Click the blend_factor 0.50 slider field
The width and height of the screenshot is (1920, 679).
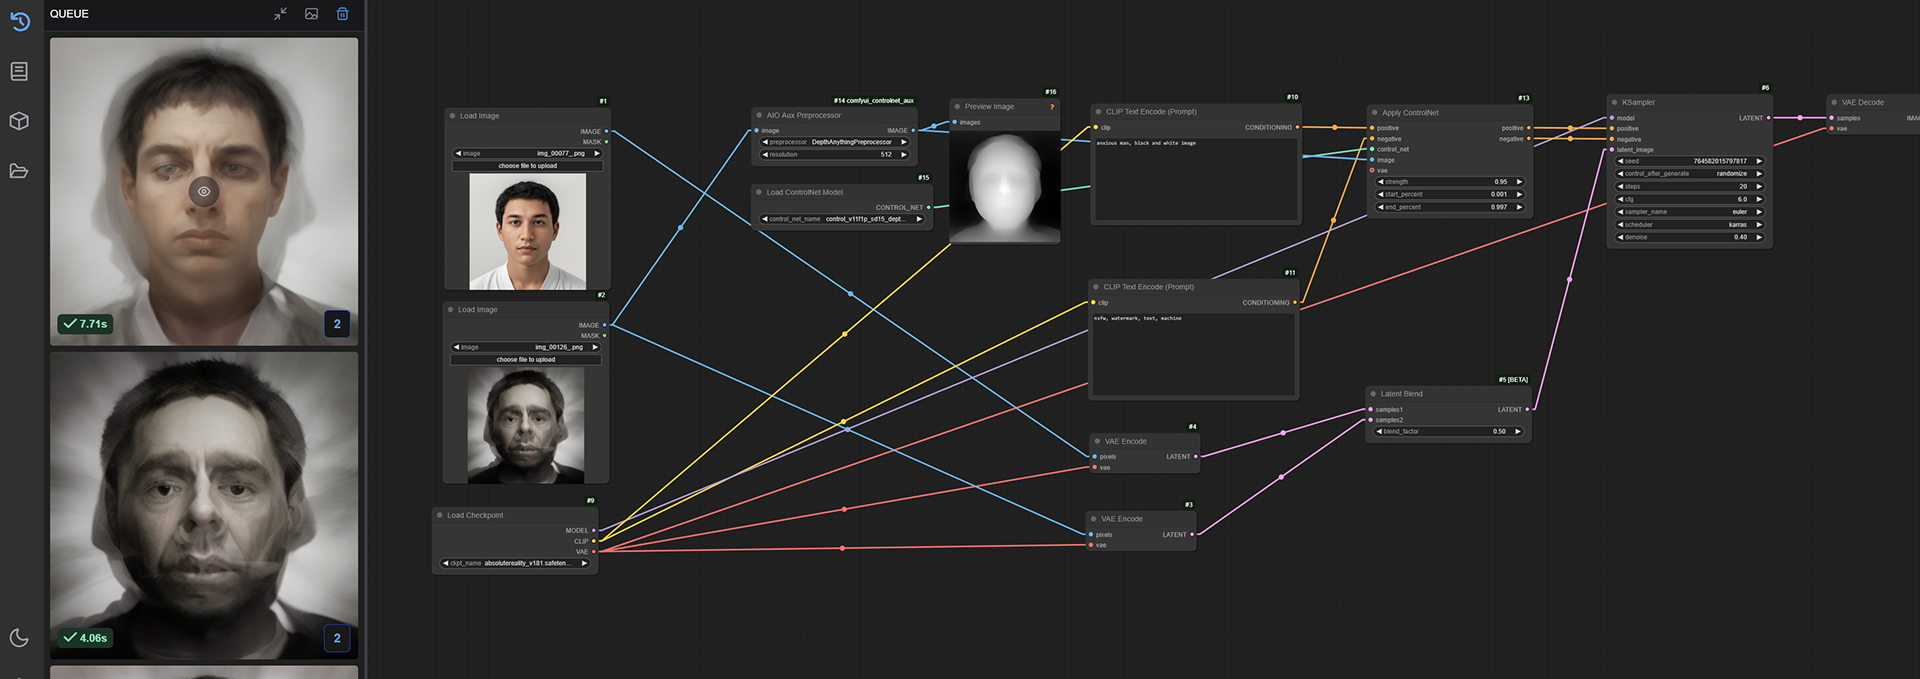point(1449,432)
